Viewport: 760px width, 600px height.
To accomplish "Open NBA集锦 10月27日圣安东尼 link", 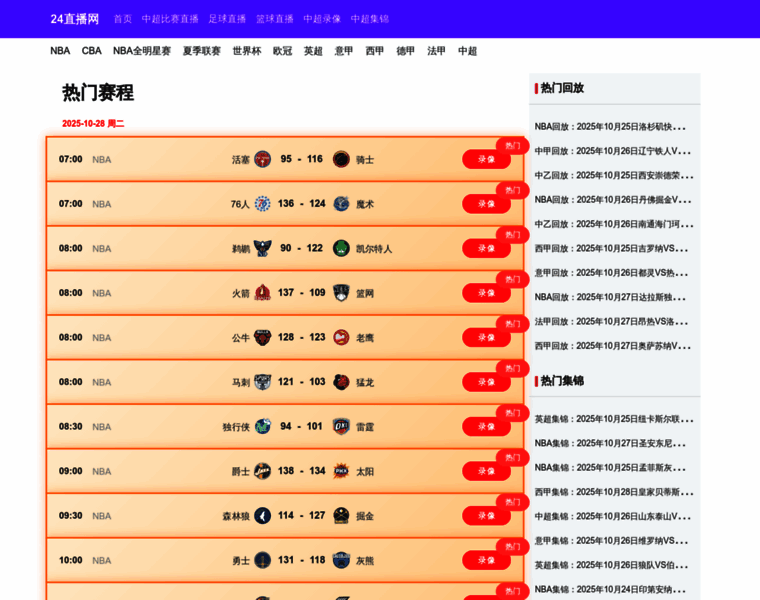I will [x=610, y=443].
